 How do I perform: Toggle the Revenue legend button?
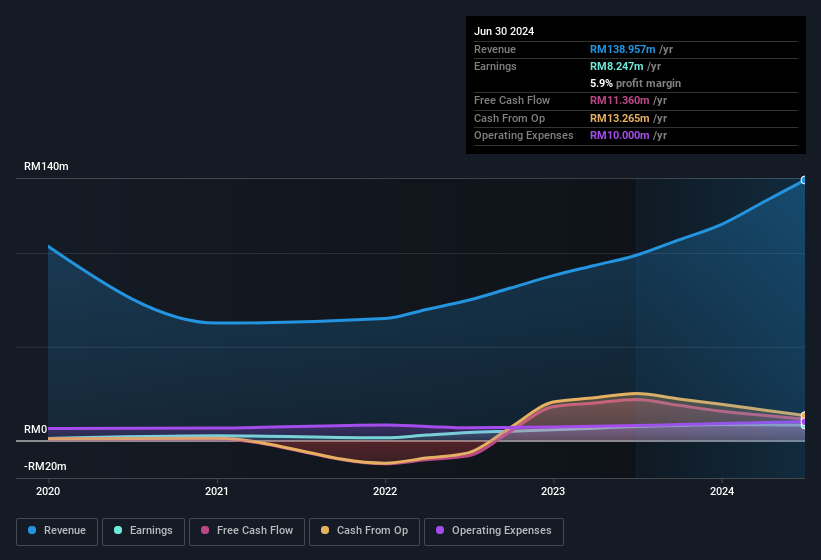pyautogui.click(x=57, y=531)
